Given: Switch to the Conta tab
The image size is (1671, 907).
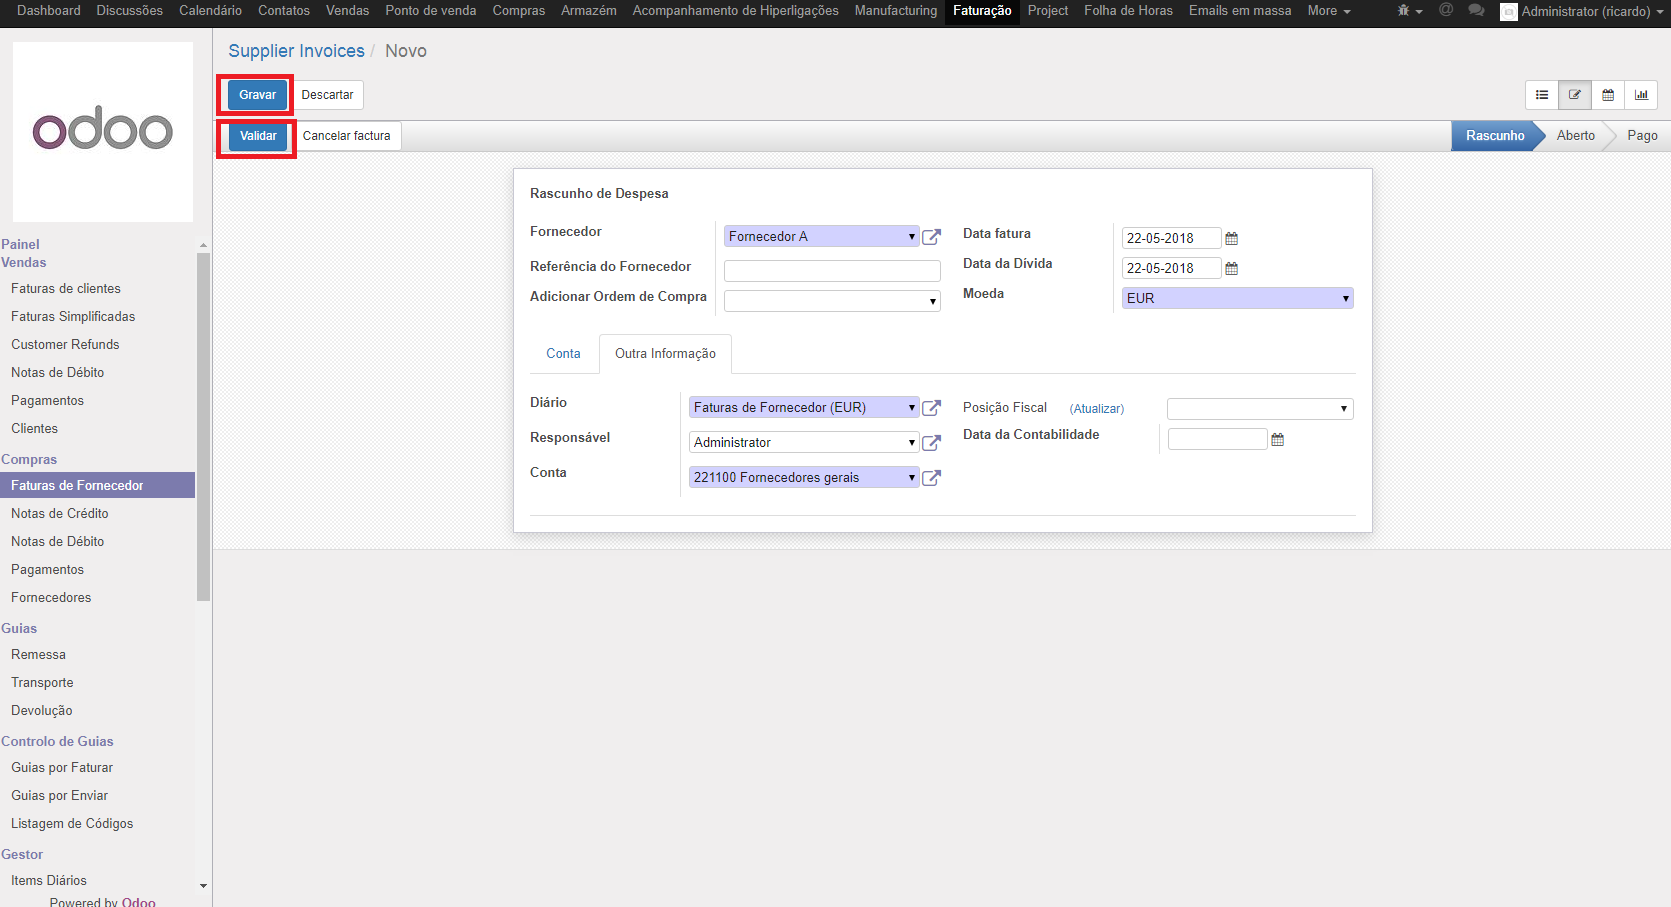Looking at the screenshot, I should tap(563, 354).
